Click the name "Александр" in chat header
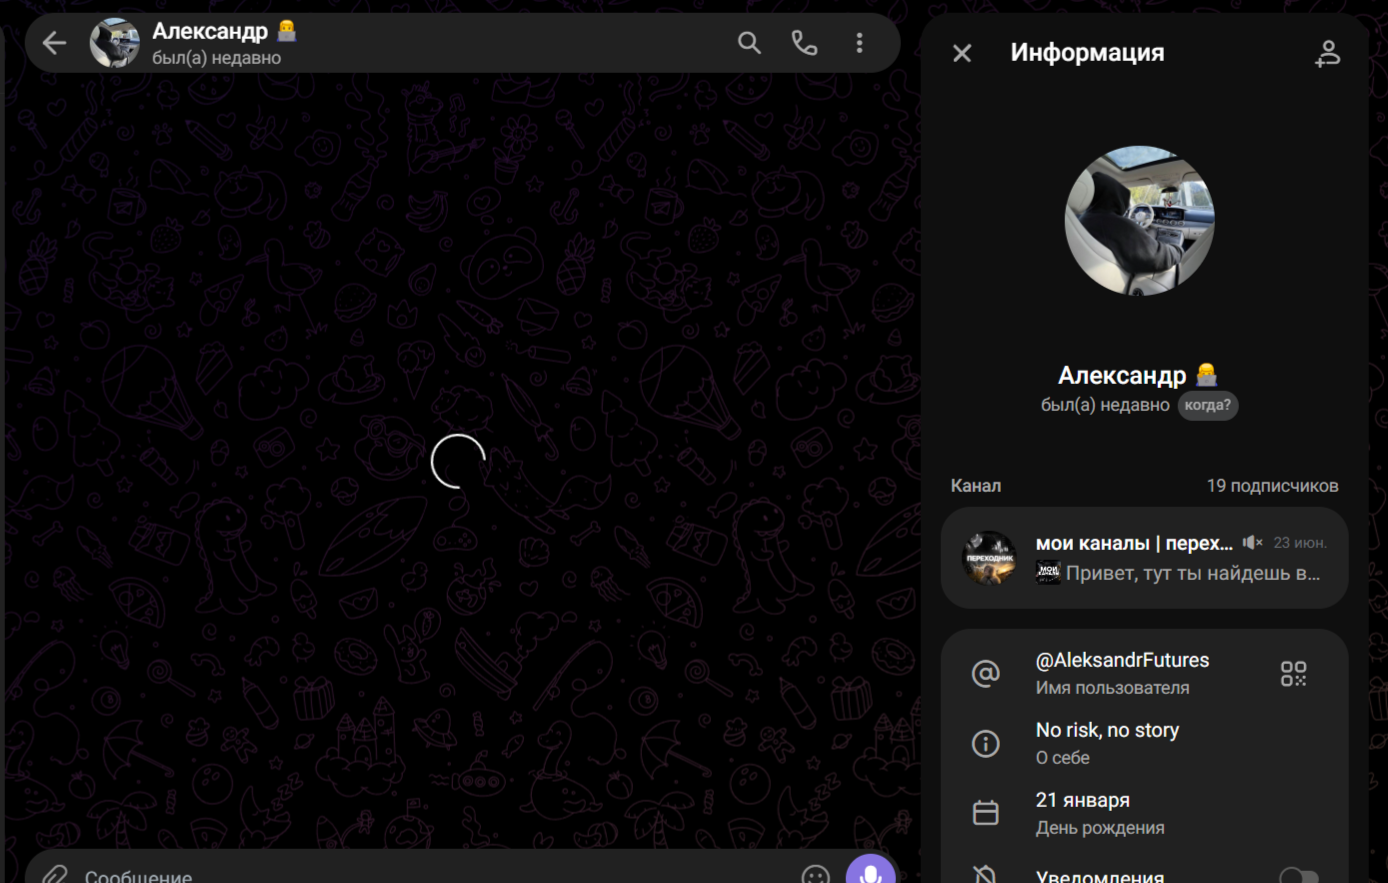 [210, 31]
